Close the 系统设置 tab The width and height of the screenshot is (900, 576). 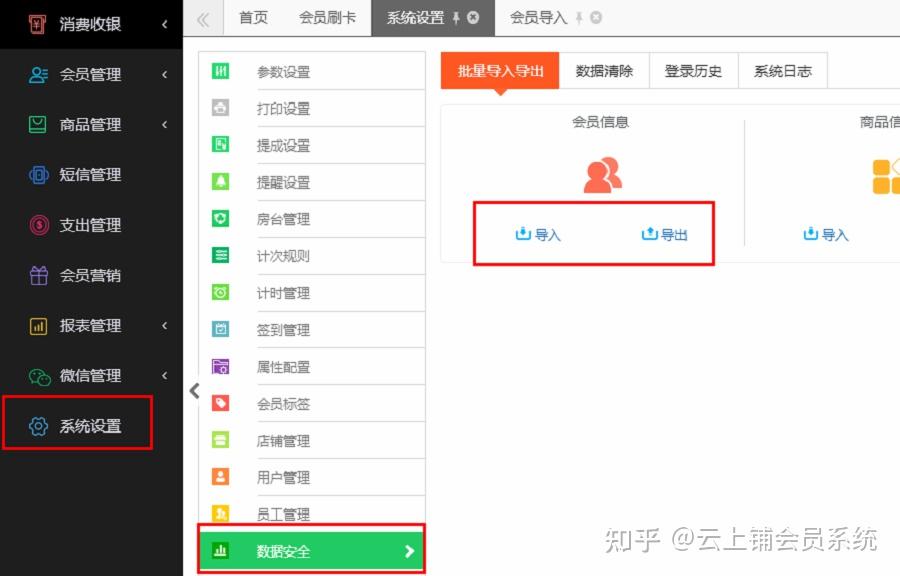[x=473, y=18]
